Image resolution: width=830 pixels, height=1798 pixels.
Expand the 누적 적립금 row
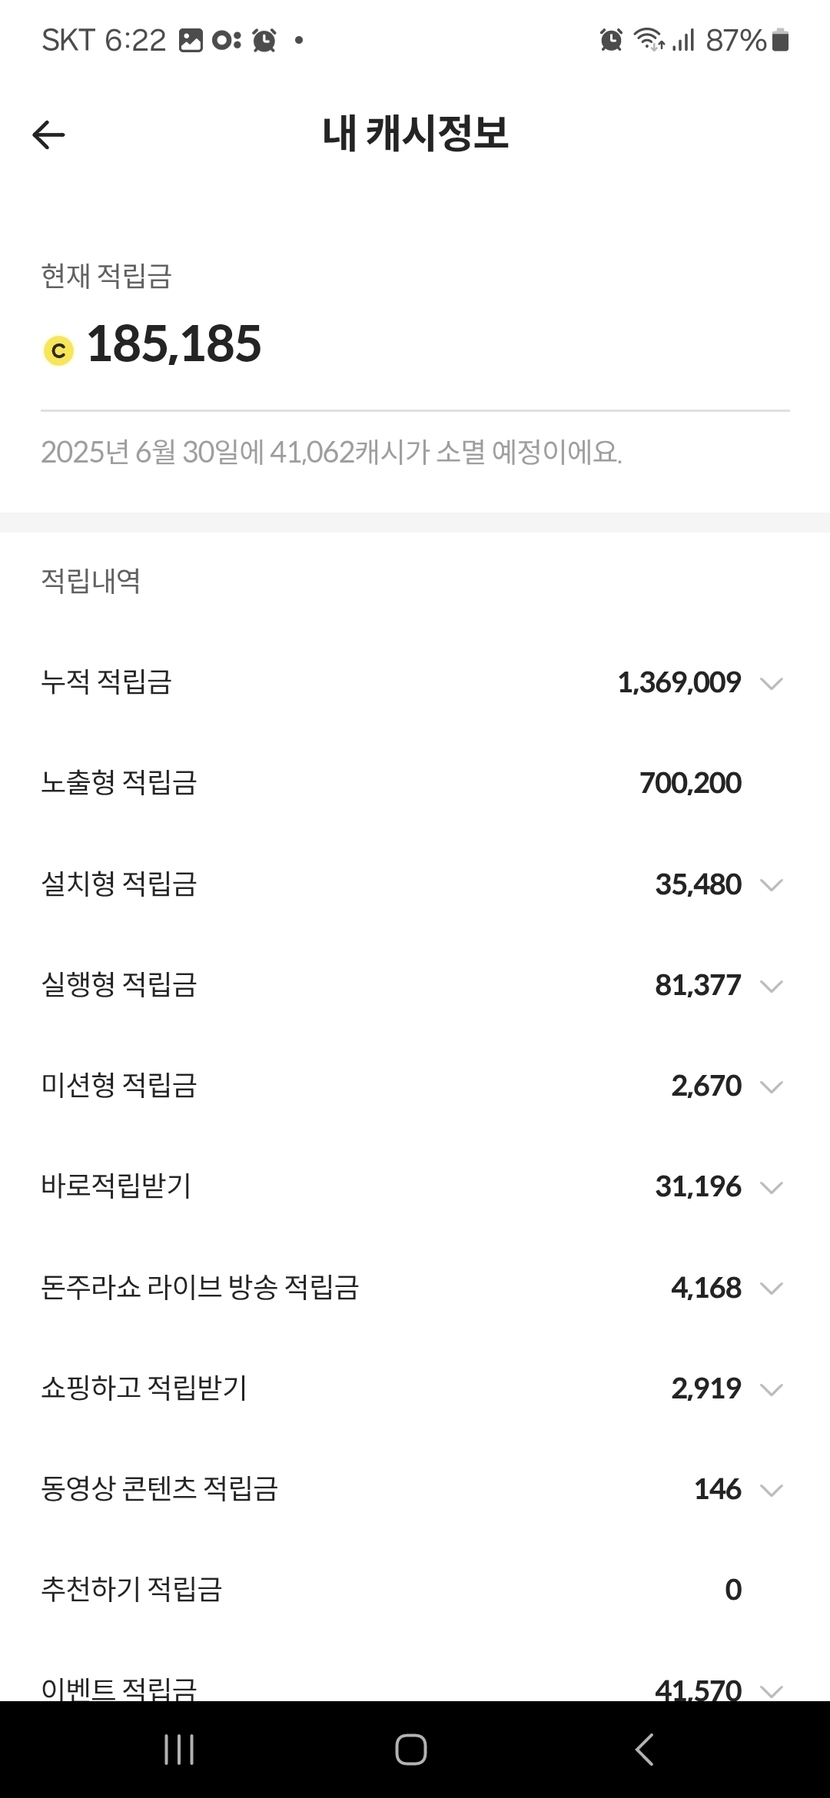click(x=771, y=684)
